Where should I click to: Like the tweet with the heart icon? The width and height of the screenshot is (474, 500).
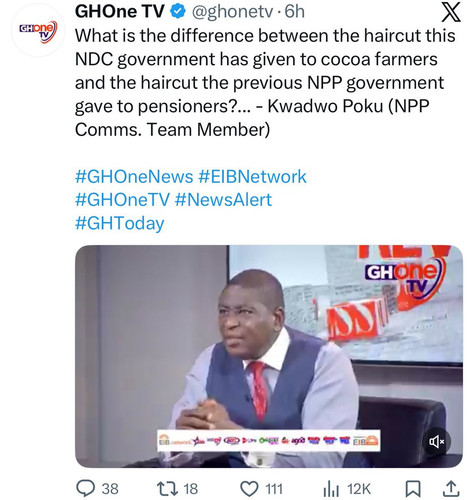[249, 489]
